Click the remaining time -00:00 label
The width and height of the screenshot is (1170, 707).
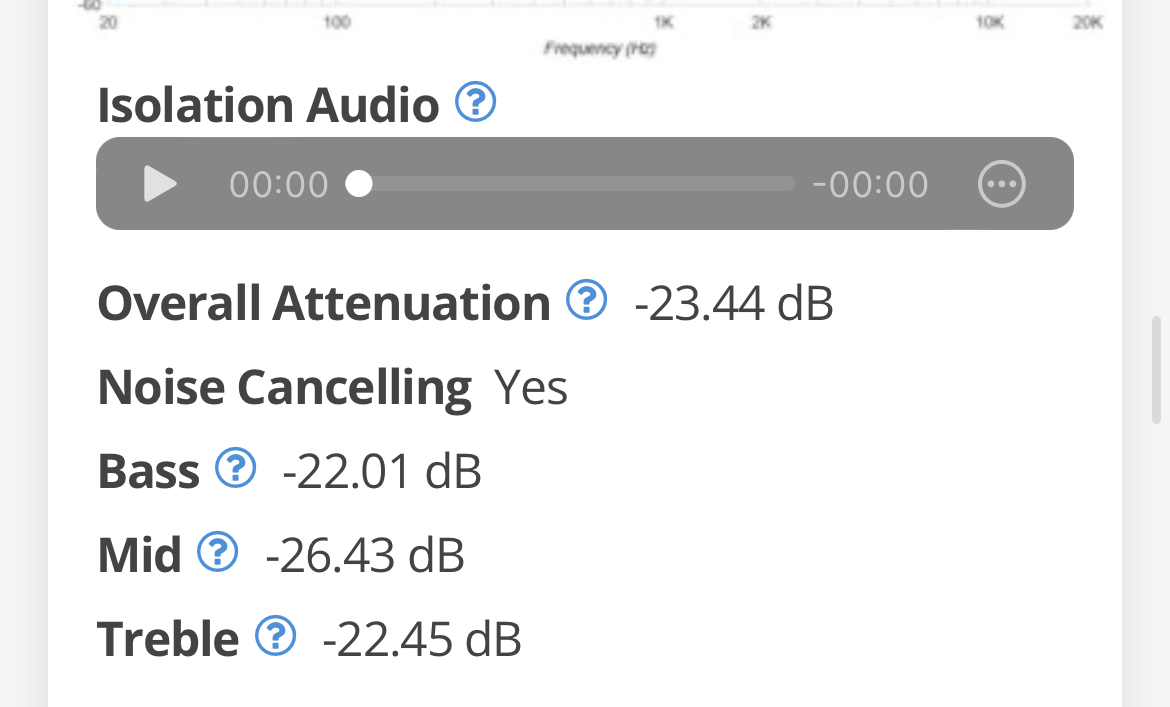click(x=870, y=185)
